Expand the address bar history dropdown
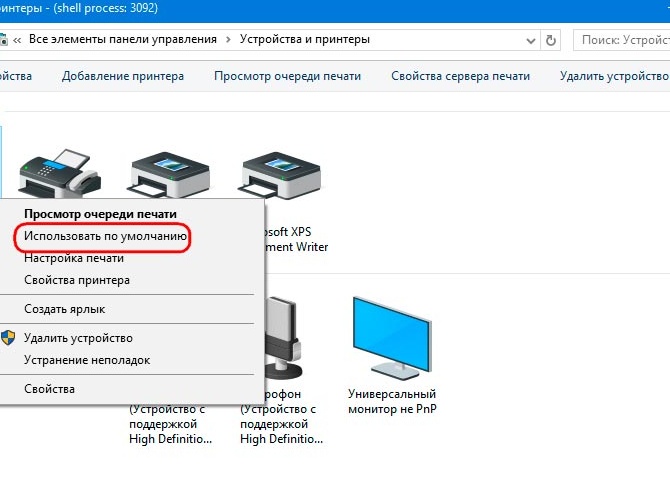This screenshot has width=670, height=486. click(531, 41)
